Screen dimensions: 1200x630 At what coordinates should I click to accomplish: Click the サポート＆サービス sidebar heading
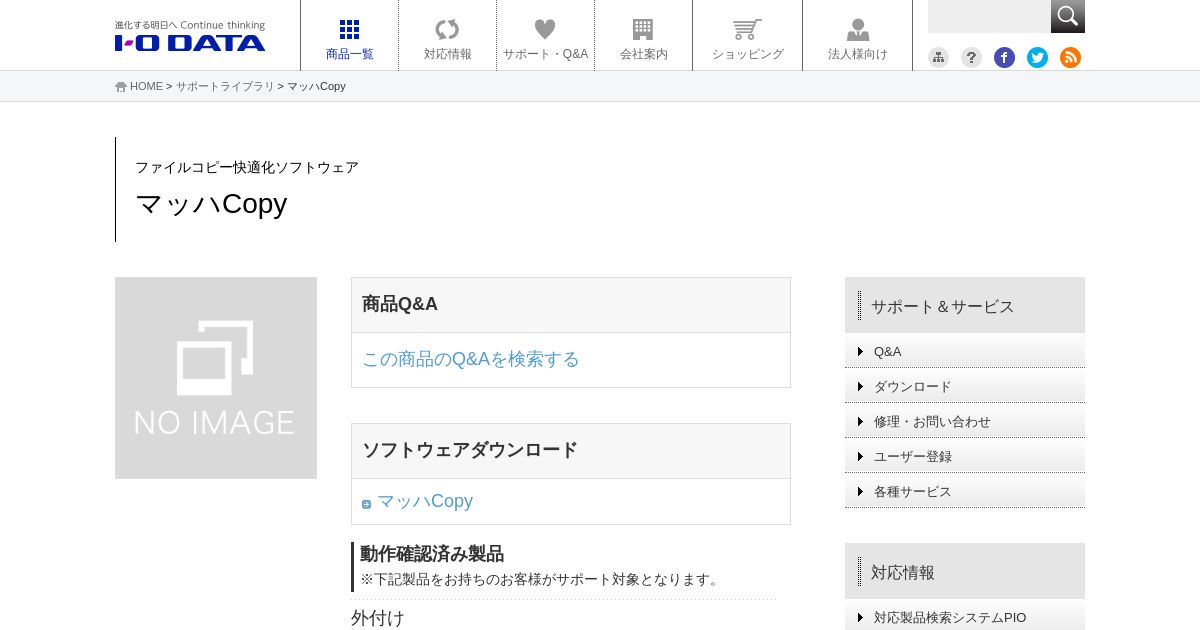pos(942,306)
